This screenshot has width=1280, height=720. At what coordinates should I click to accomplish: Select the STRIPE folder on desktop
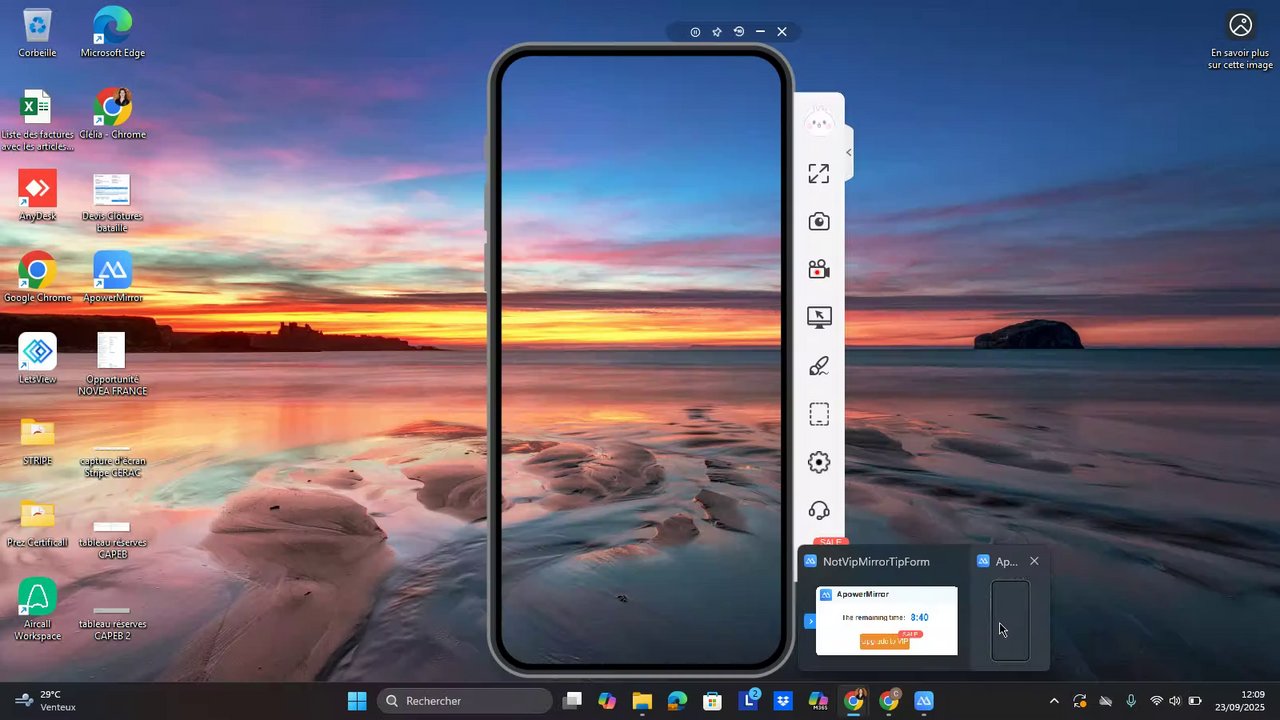[37, 441]
